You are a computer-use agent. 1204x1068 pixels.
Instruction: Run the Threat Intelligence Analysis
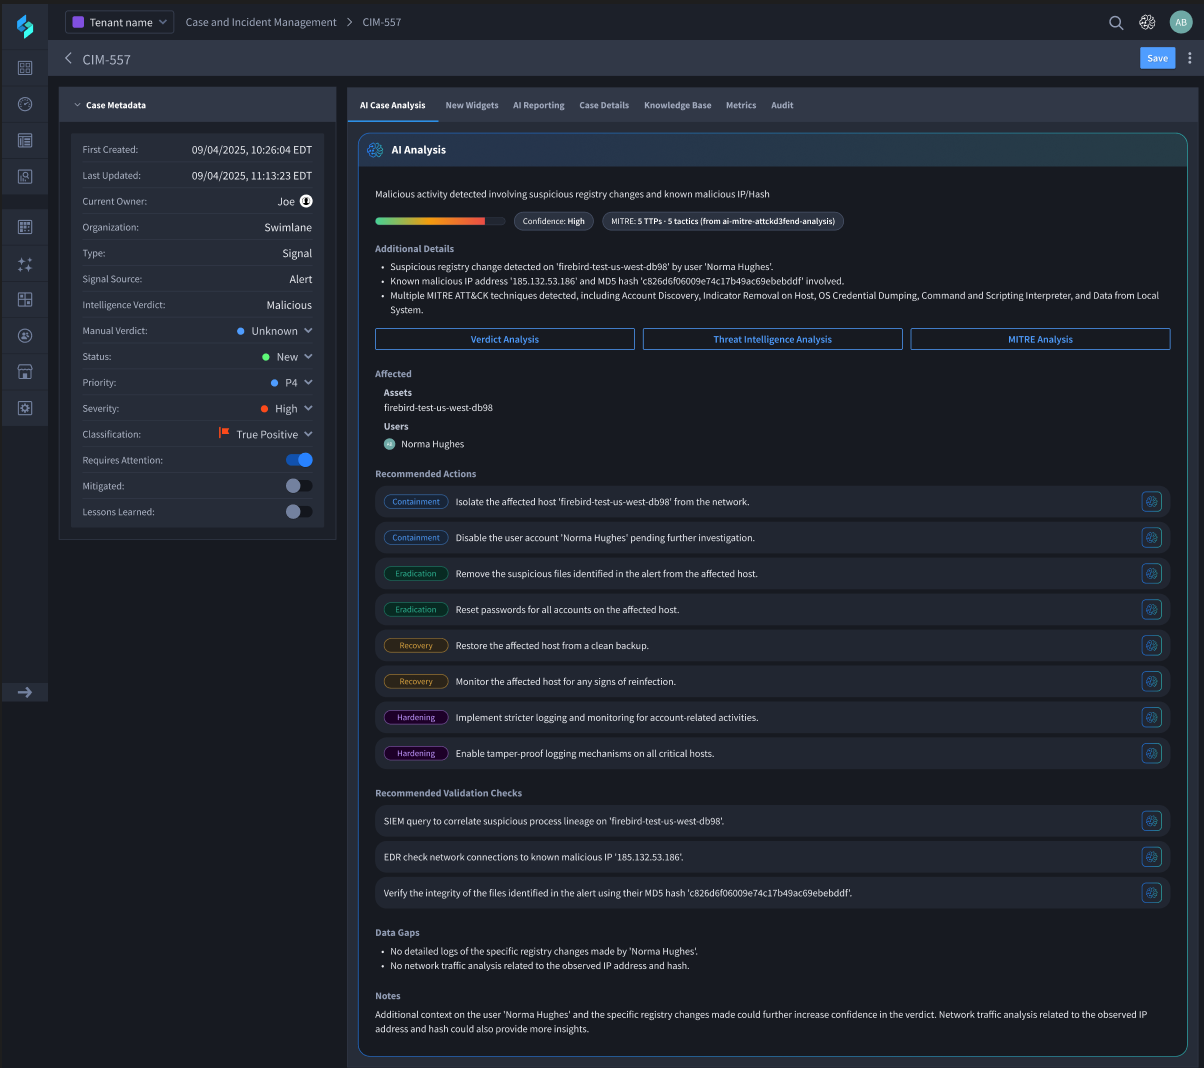pyautogui.click(x=772, y=339)
